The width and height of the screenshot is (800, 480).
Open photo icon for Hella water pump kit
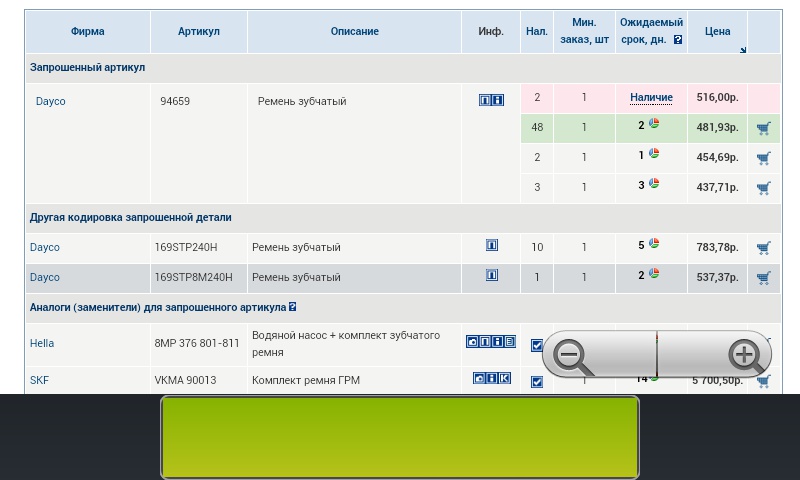pyautogui.click(x=472, y=342)
